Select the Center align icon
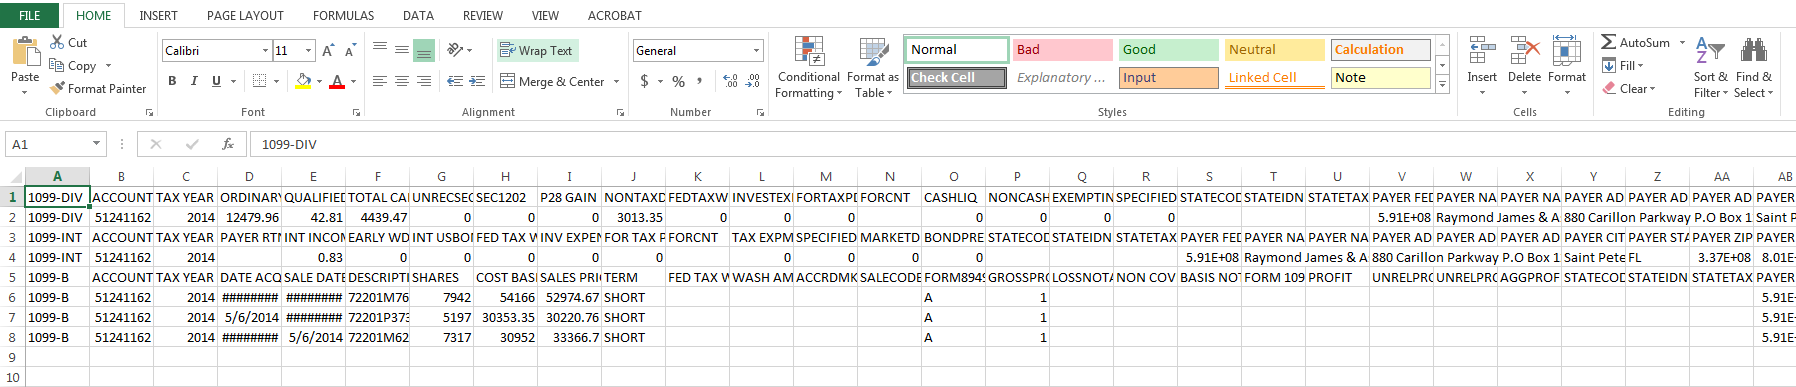The width and height of the screenshot is (1796, 387). (402, 81)
